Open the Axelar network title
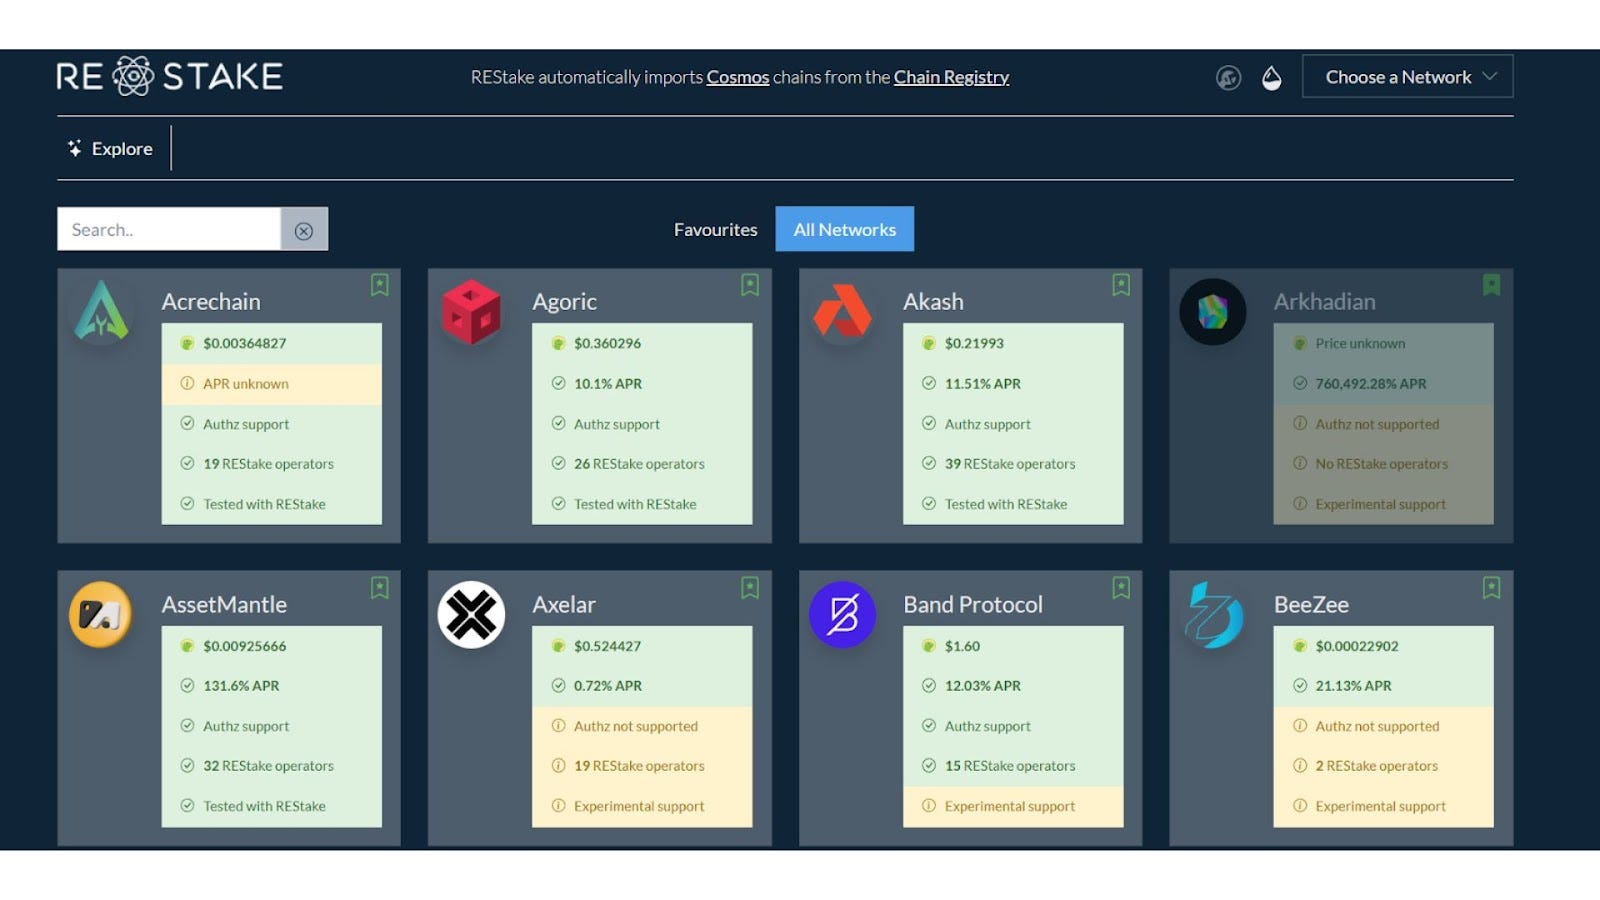The image size is (1600, 900). click(x=564, y=604)
